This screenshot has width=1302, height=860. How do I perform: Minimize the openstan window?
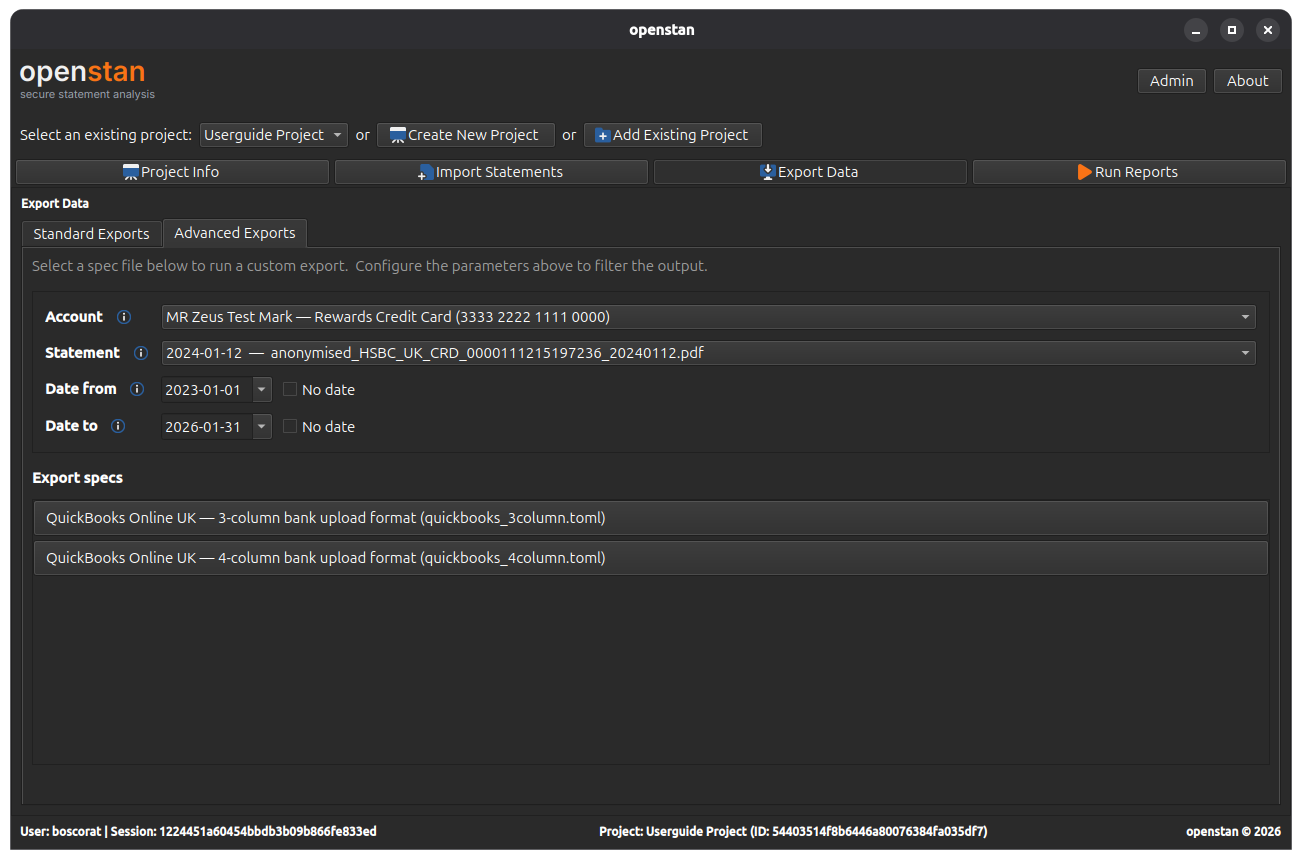tap(1196, 30)
